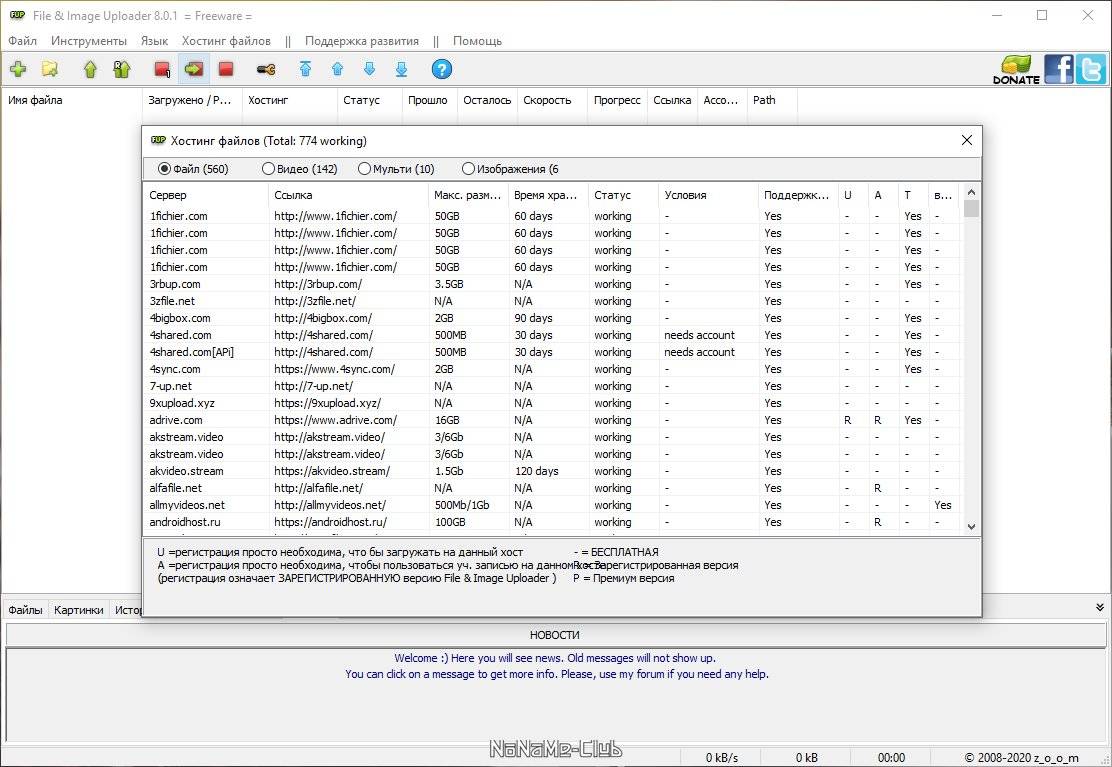Click the green arrow on red square icon
Viewport: 1112px width, 767px height.
[x=194, y=69]
